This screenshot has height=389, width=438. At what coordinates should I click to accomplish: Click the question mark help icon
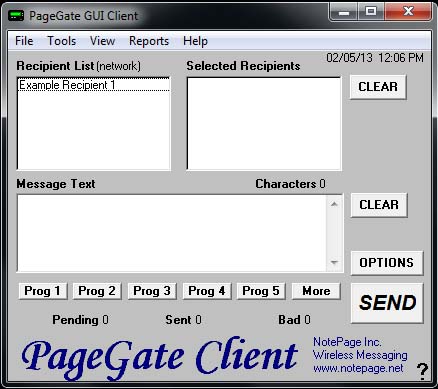tap(422, 371)
